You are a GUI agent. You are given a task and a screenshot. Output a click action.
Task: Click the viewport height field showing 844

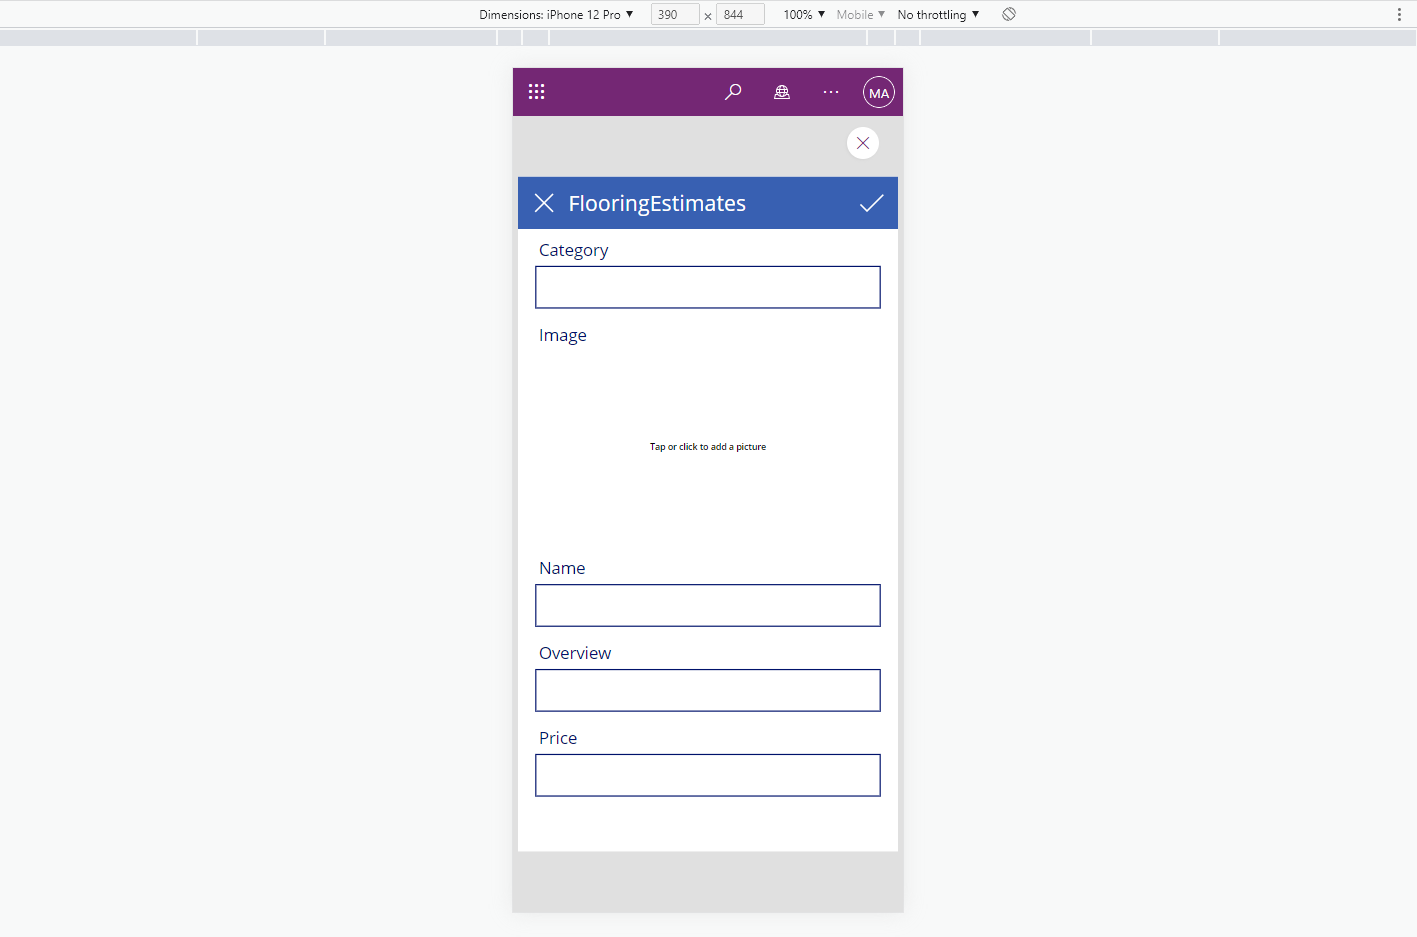pos(739,14)
